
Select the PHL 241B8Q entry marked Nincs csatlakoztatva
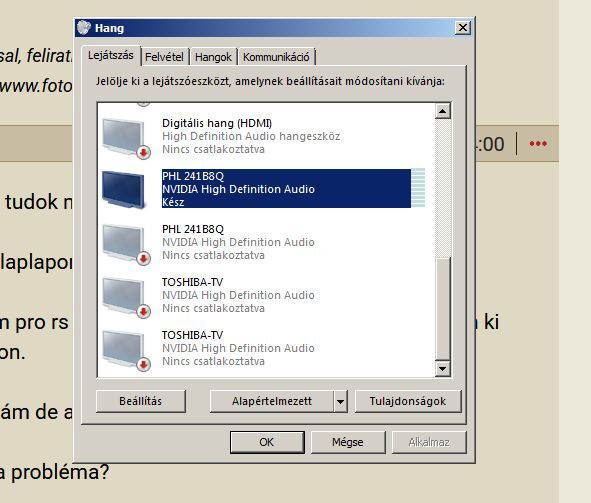264,242
